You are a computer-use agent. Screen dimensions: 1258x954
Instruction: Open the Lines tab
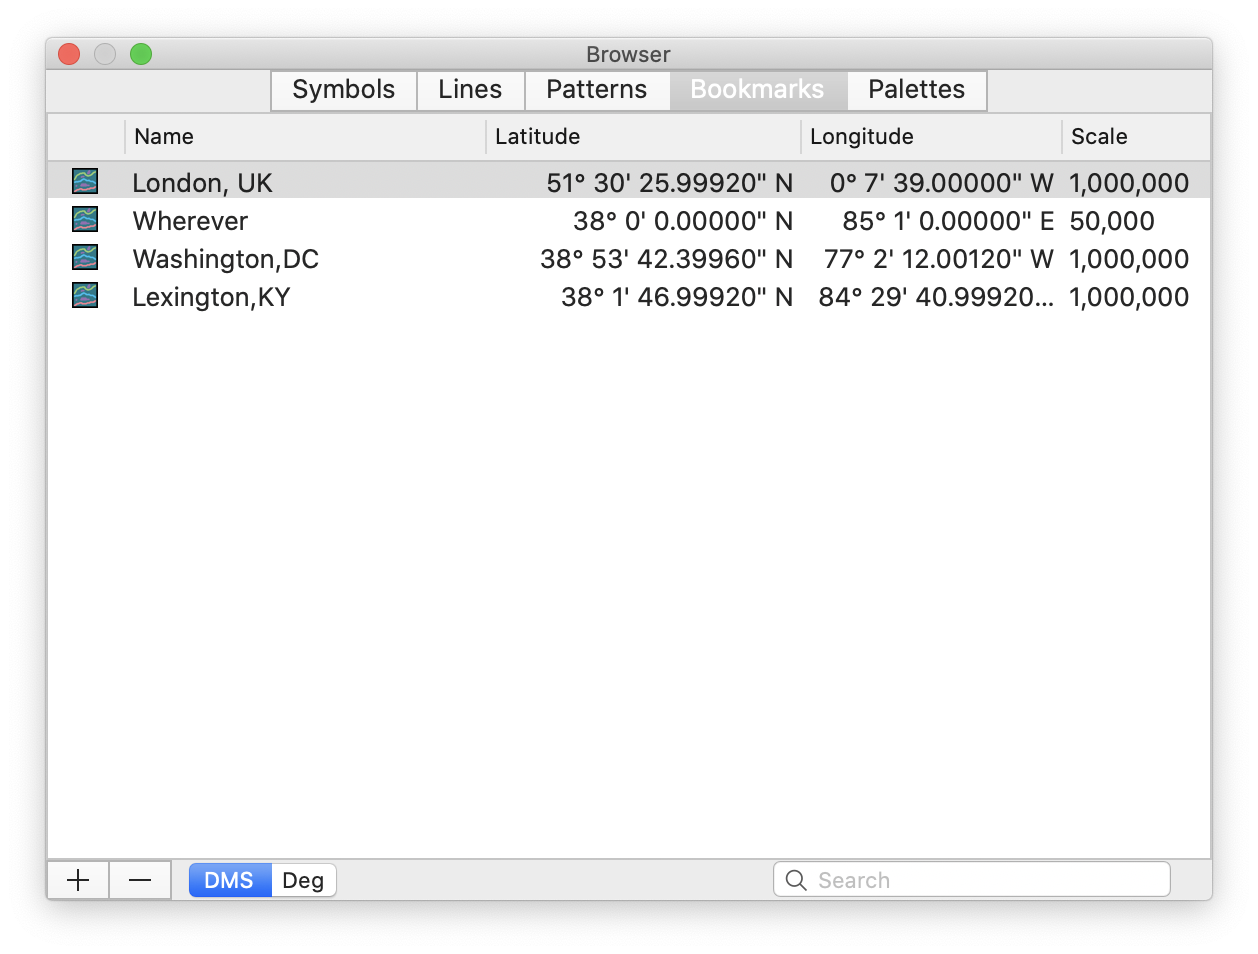point(470,90)
